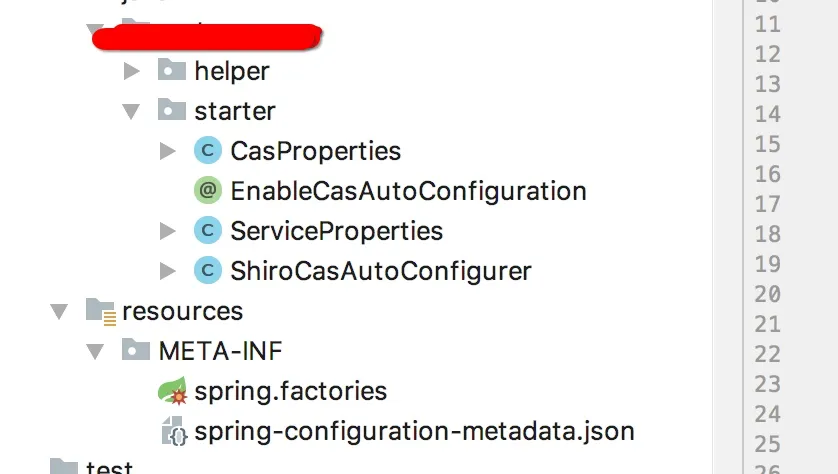The image size is (838, 474).
Task: Click the starter package folder icon
Action: pyautogui.click(x=172, y=111)
